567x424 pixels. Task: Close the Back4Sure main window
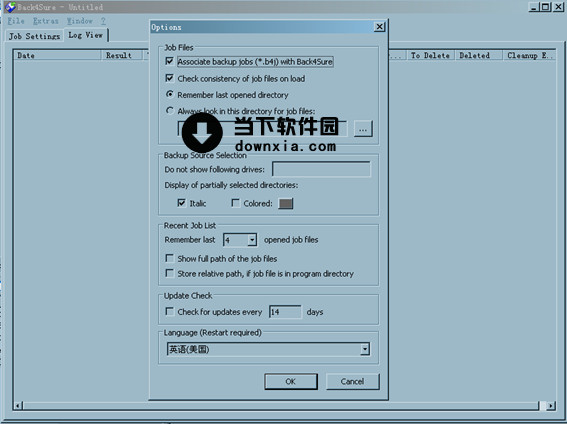558,7
